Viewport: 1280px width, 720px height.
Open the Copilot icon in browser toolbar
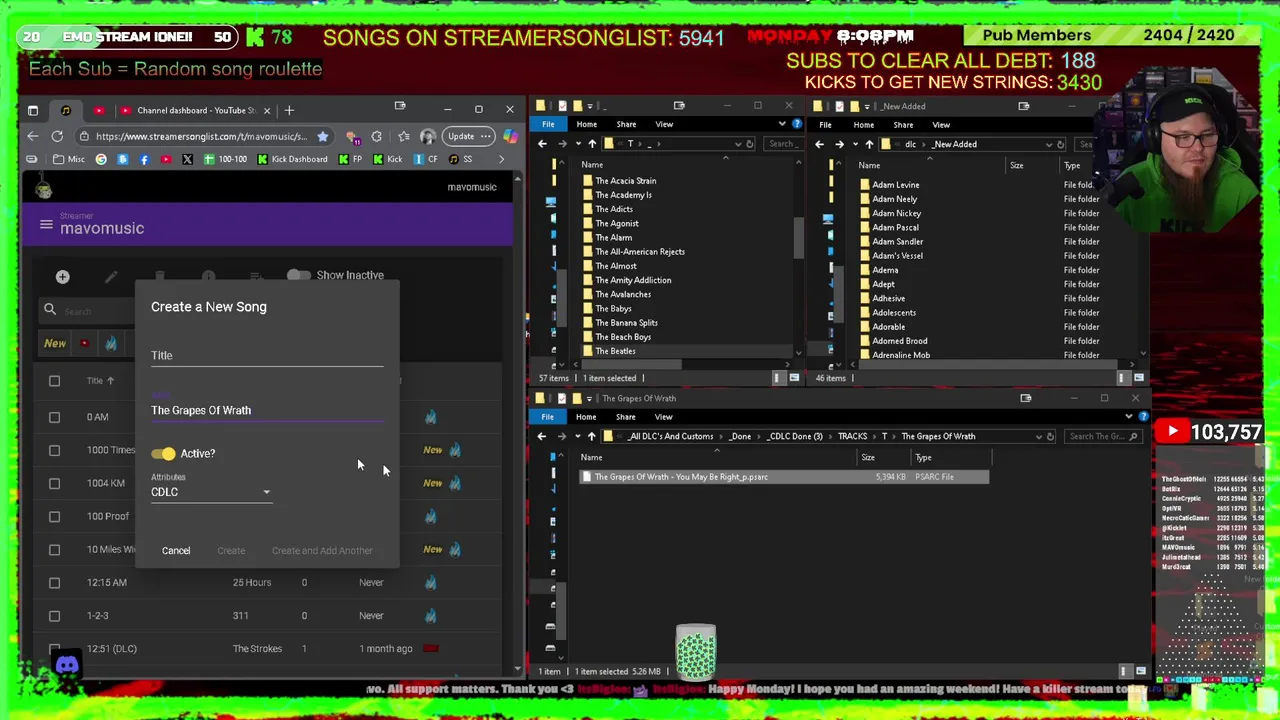pos(510,136)
